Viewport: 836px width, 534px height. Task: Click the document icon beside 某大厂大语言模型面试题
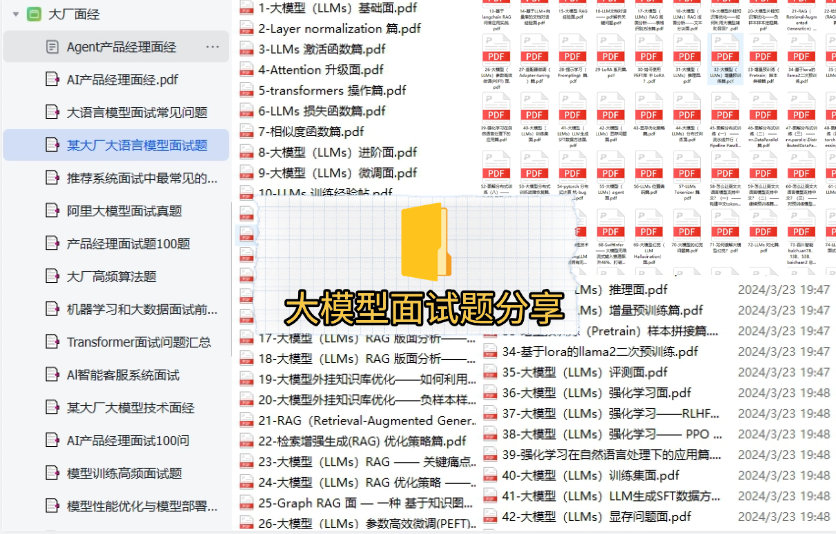(x=52, y=145)
